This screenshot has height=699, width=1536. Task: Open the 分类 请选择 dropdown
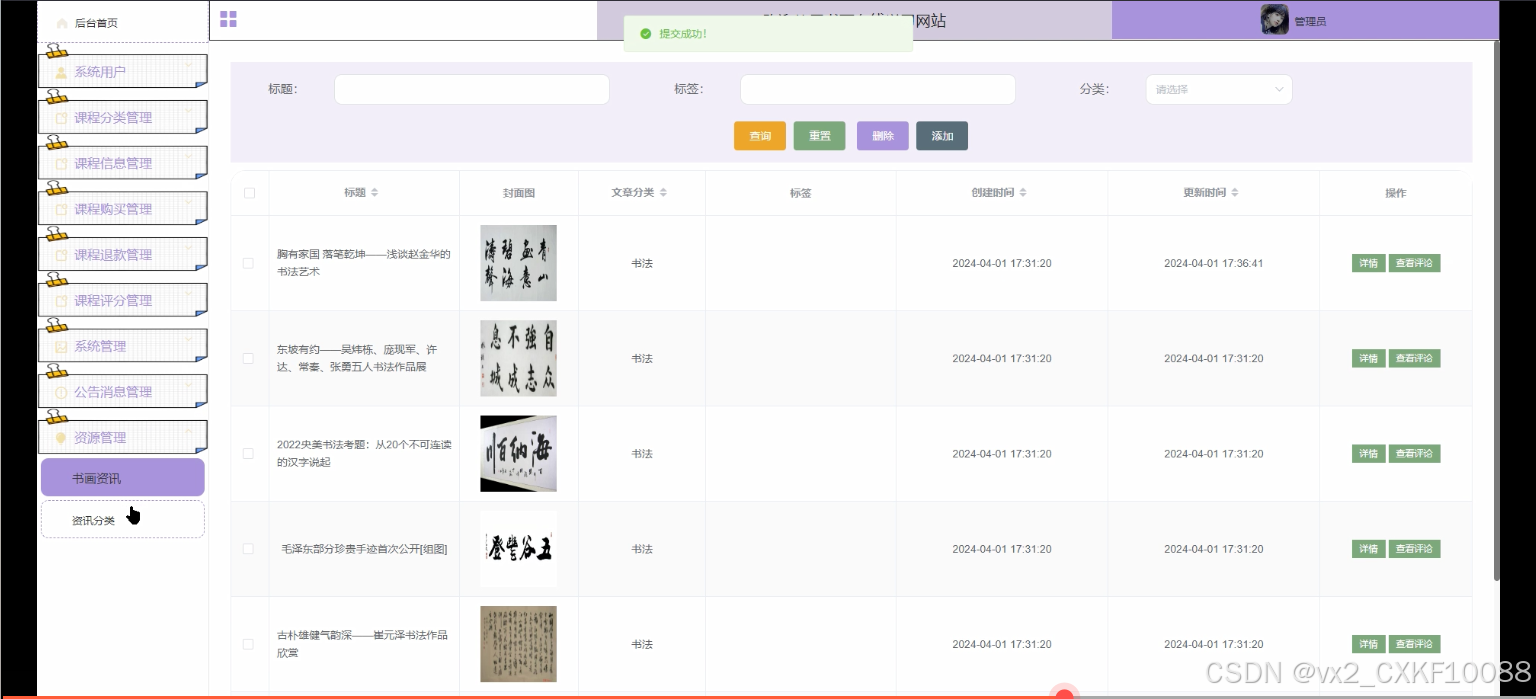(x=1219, y=89)
